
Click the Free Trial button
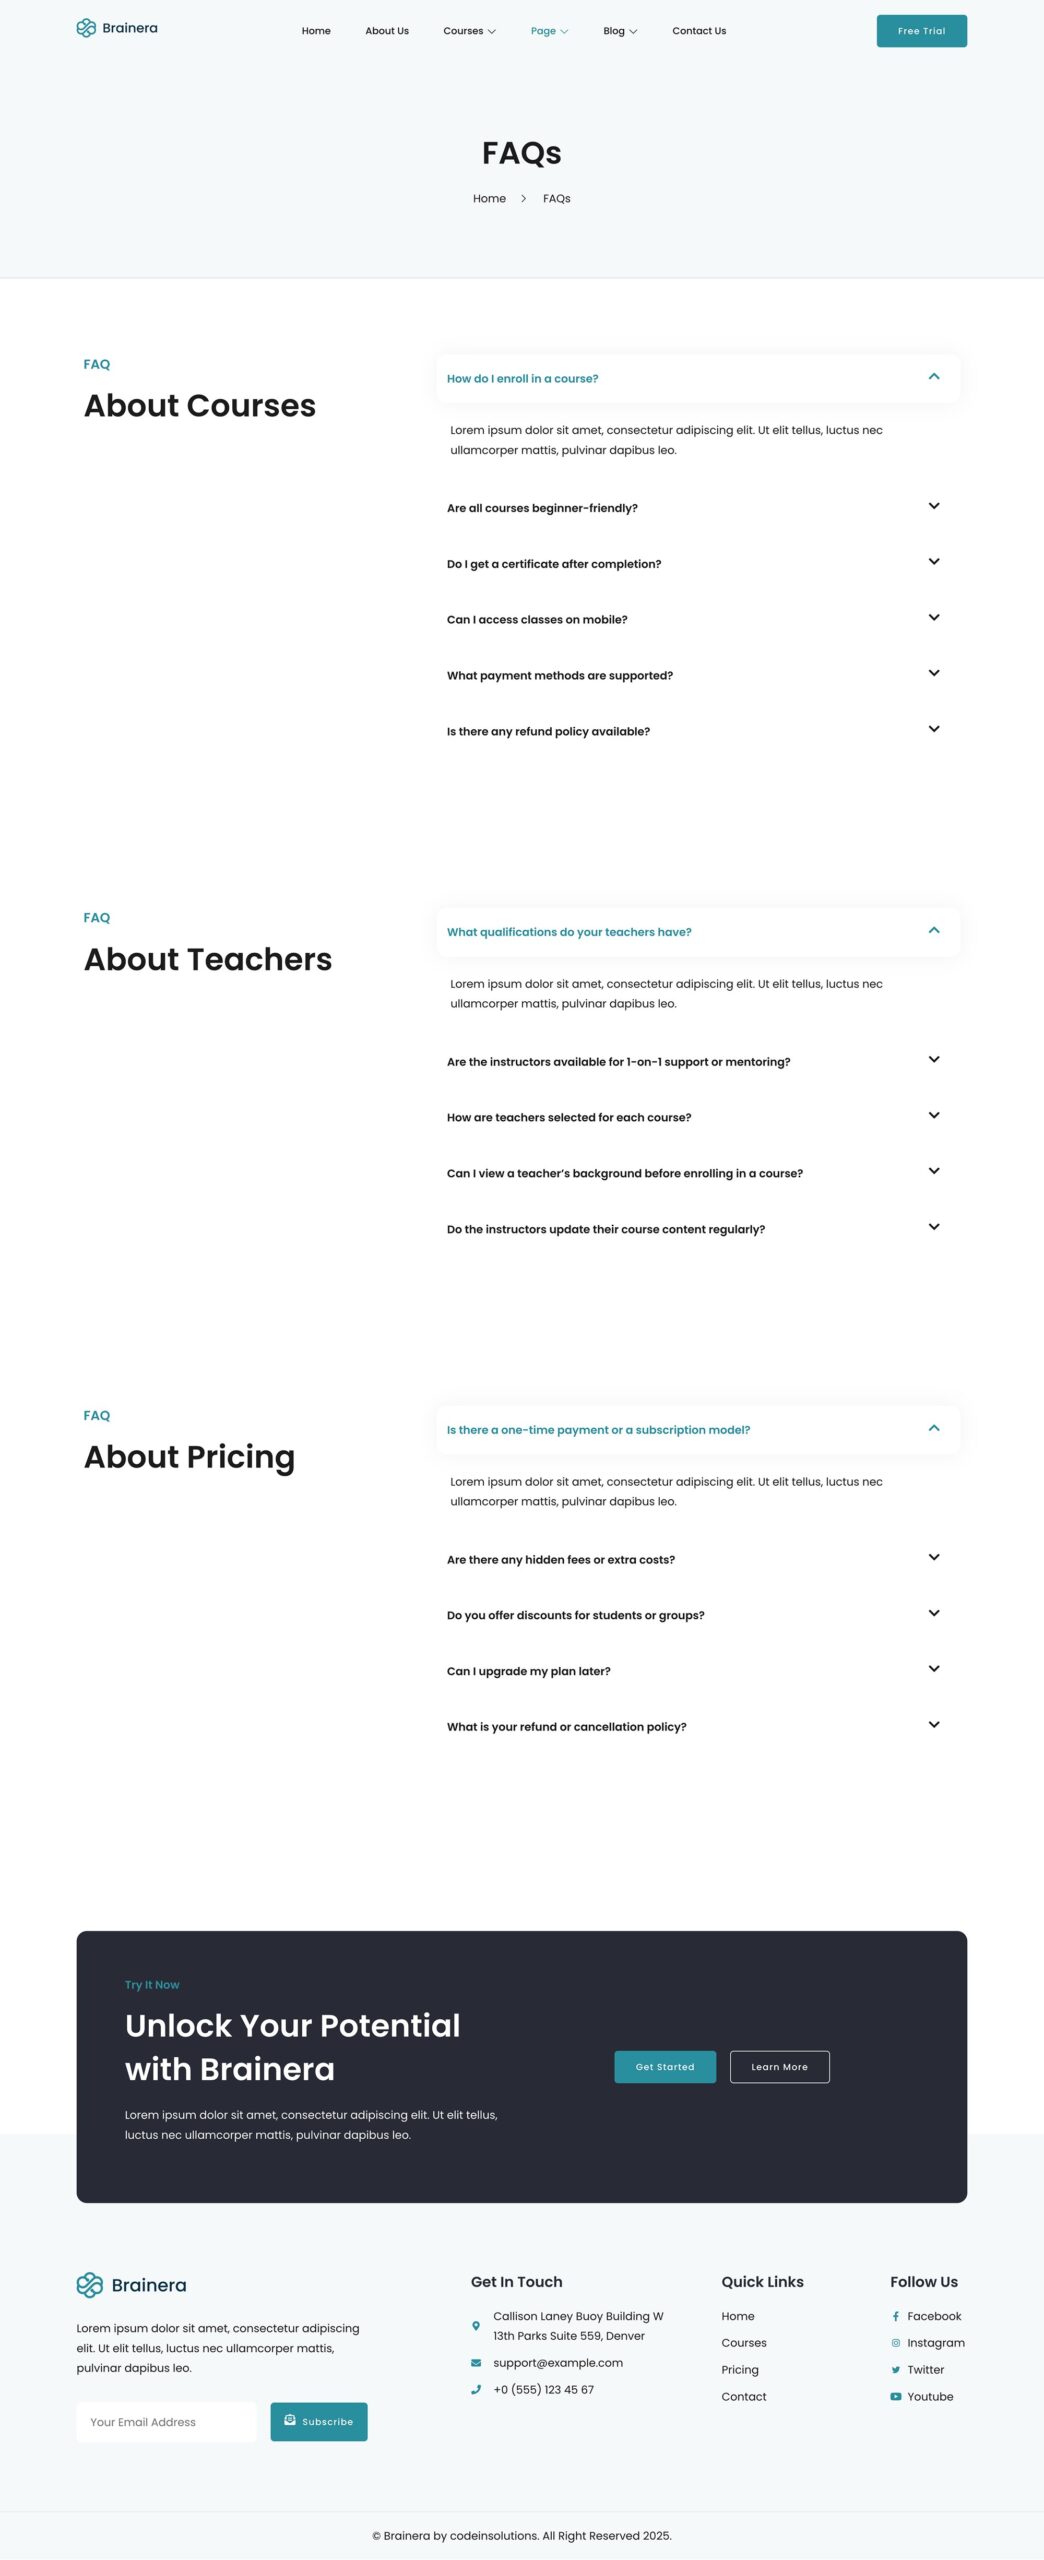coord(921,31)
